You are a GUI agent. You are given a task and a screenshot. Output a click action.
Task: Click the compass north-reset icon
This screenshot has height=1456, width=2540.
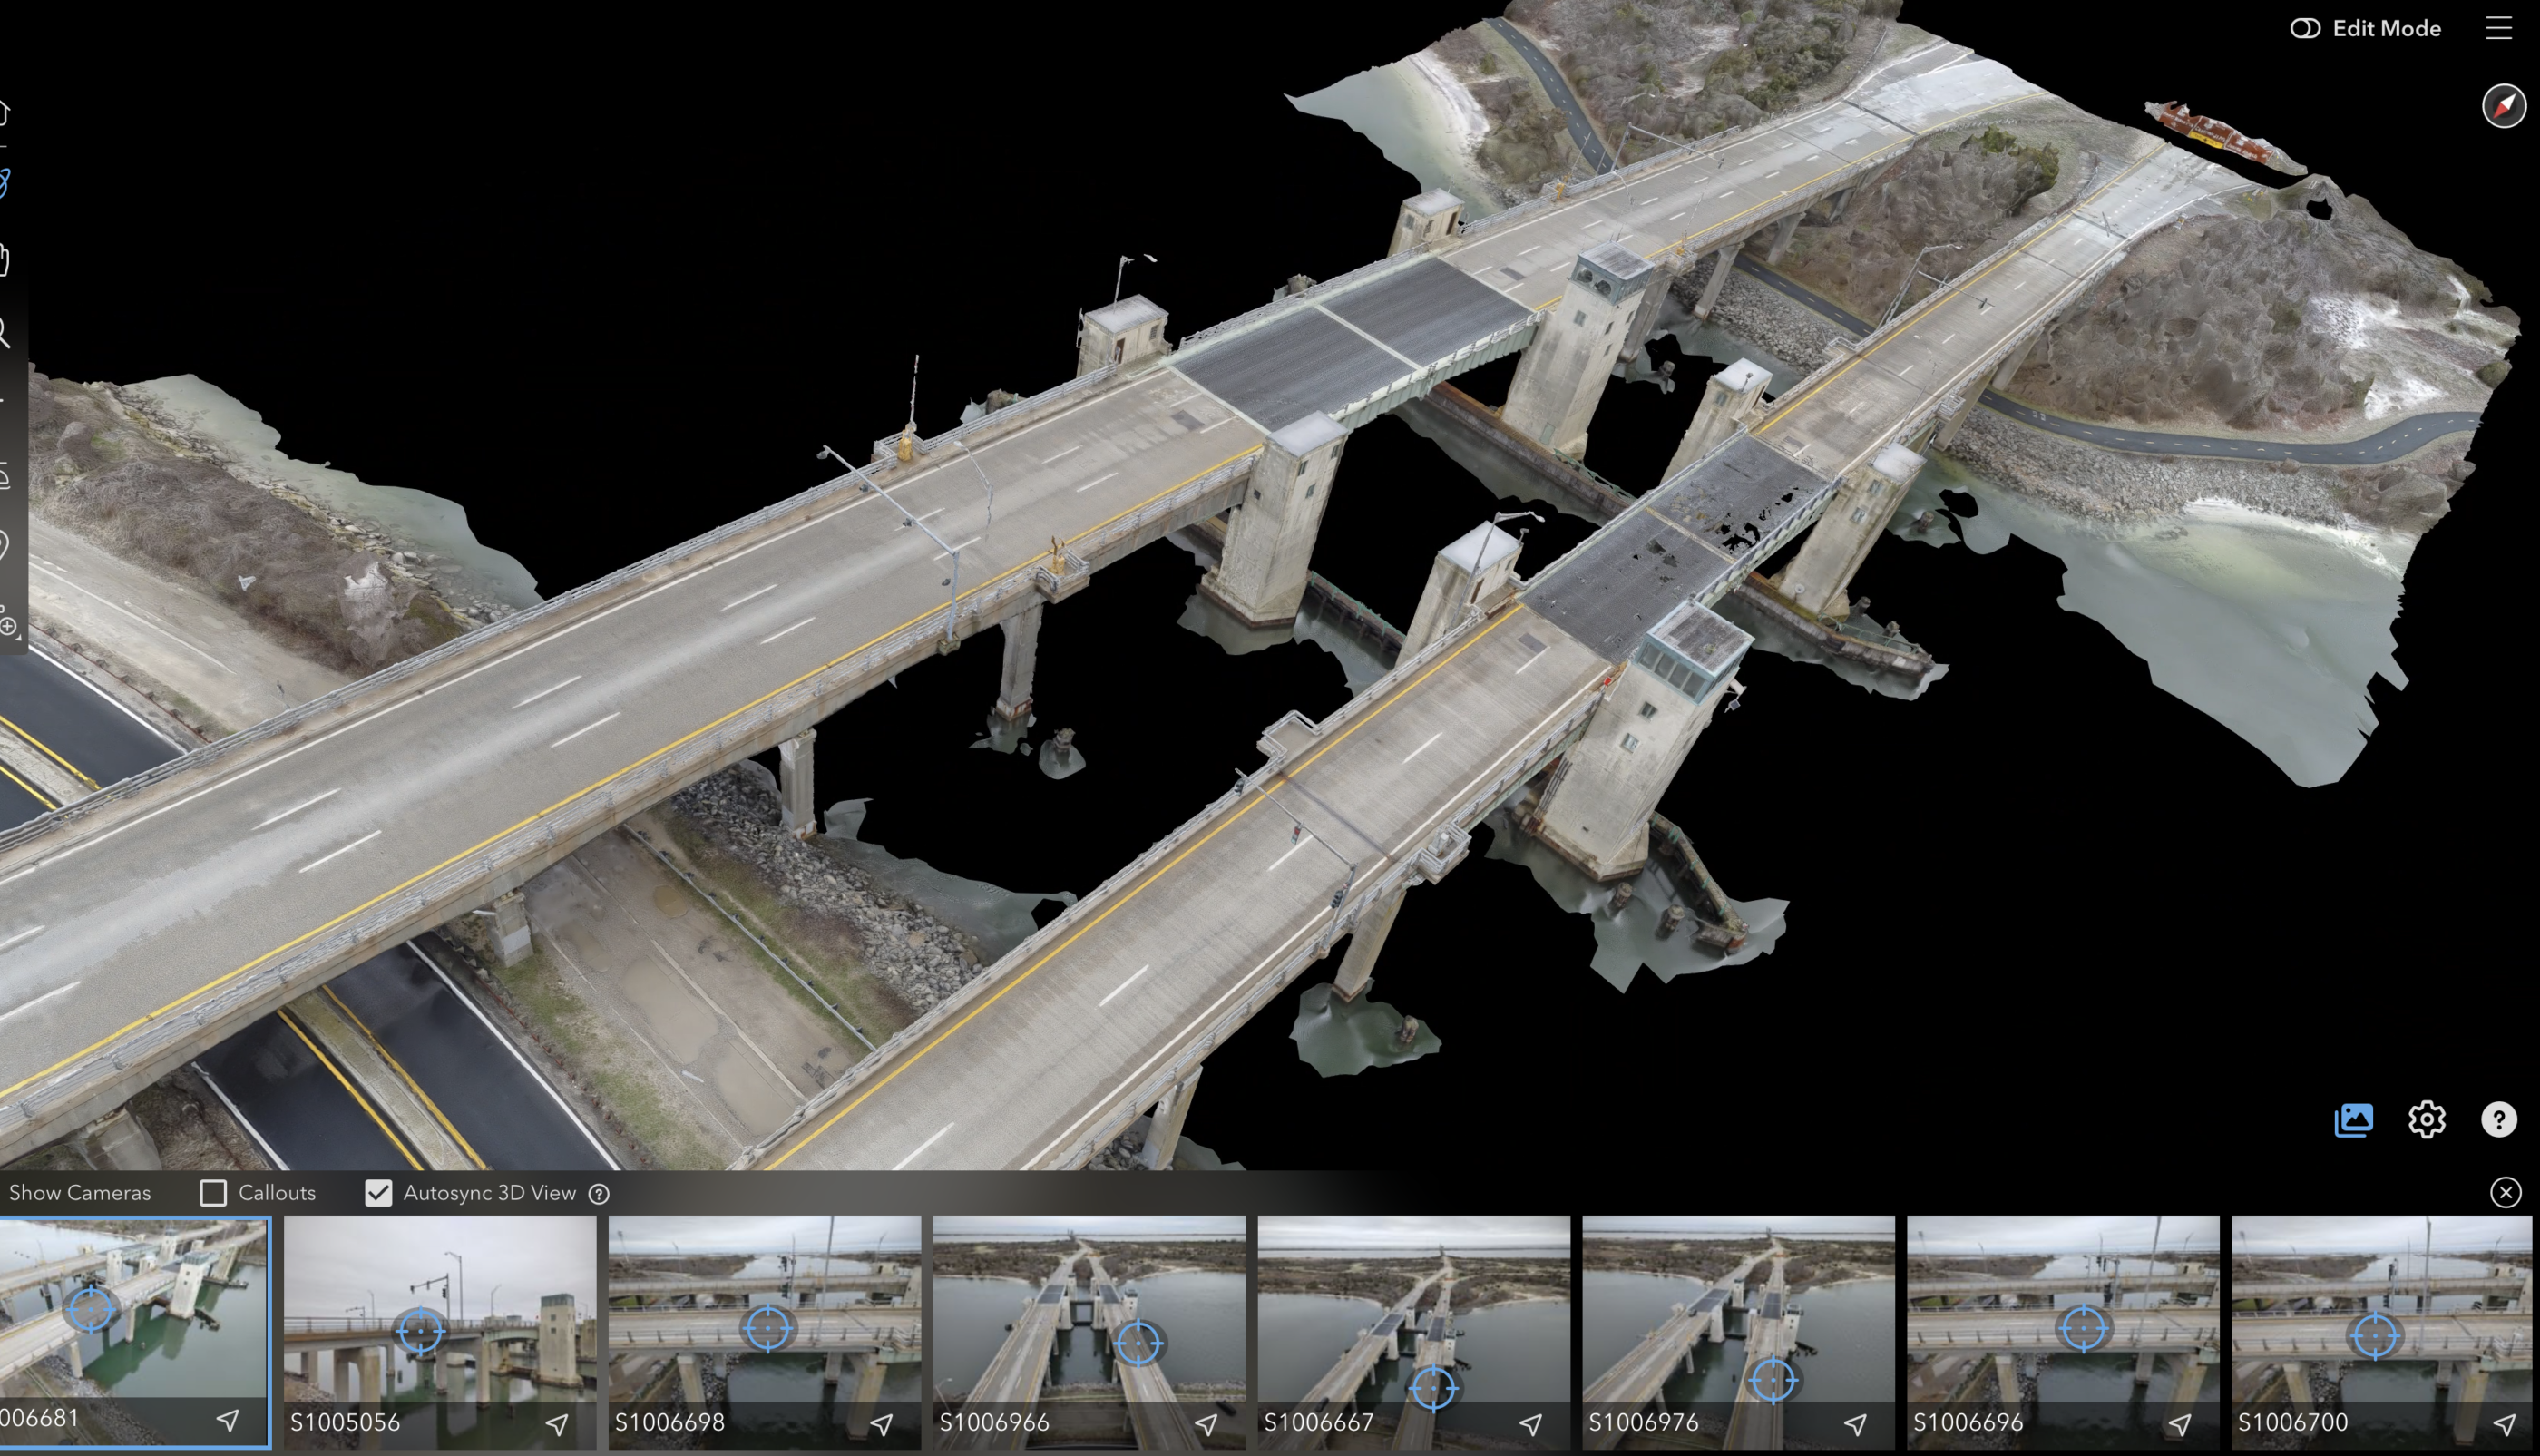click(2503, 105)
